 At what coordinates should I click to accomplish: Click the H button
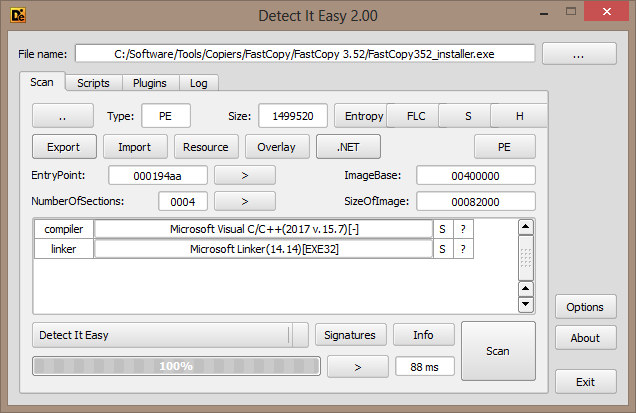click(x=519, y=116)
